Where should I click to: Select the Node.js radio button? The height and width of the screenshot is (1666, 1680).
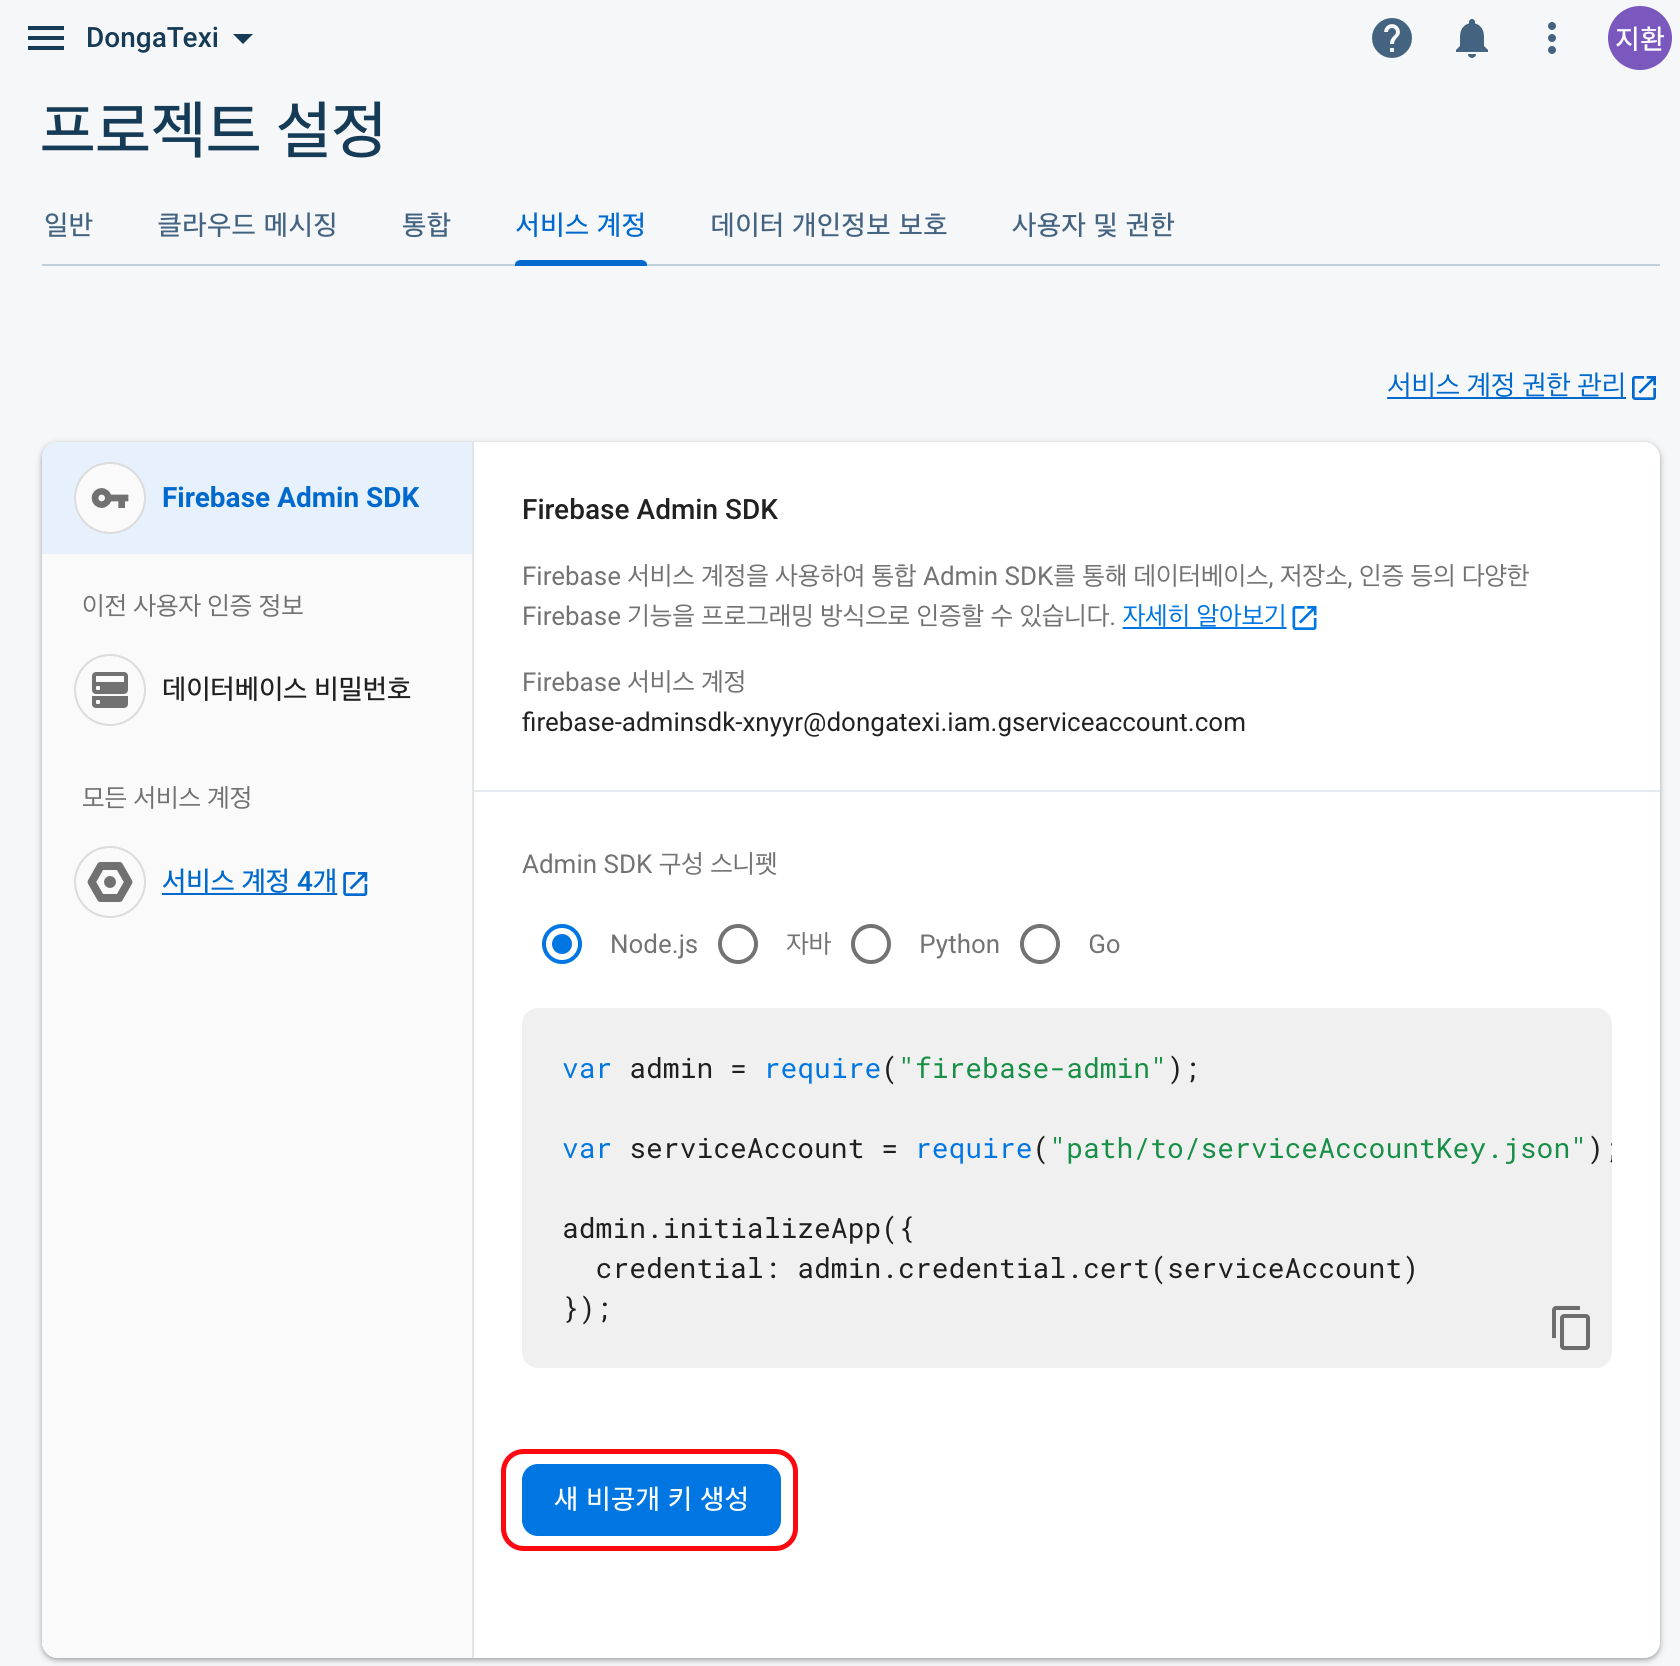[562, 944]
